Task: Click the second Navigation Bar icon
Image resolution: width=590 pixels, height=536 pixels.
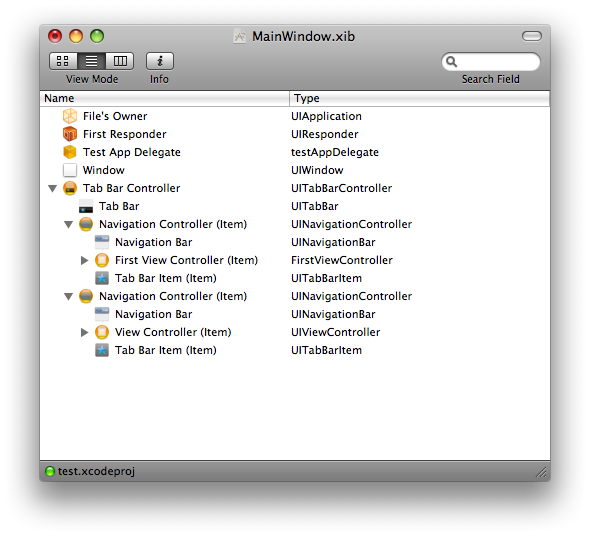Action: [x=102, y=314]
